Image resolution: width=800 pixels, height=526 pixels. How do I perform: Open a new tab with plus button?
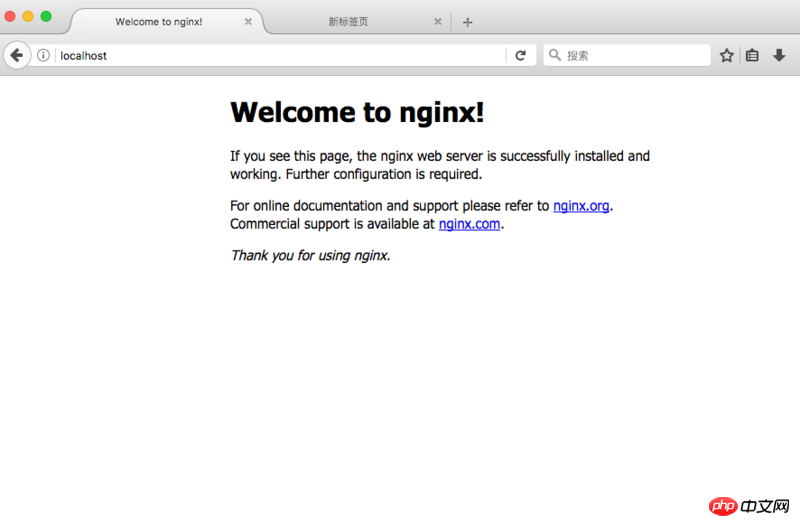(x=467, y=22)
